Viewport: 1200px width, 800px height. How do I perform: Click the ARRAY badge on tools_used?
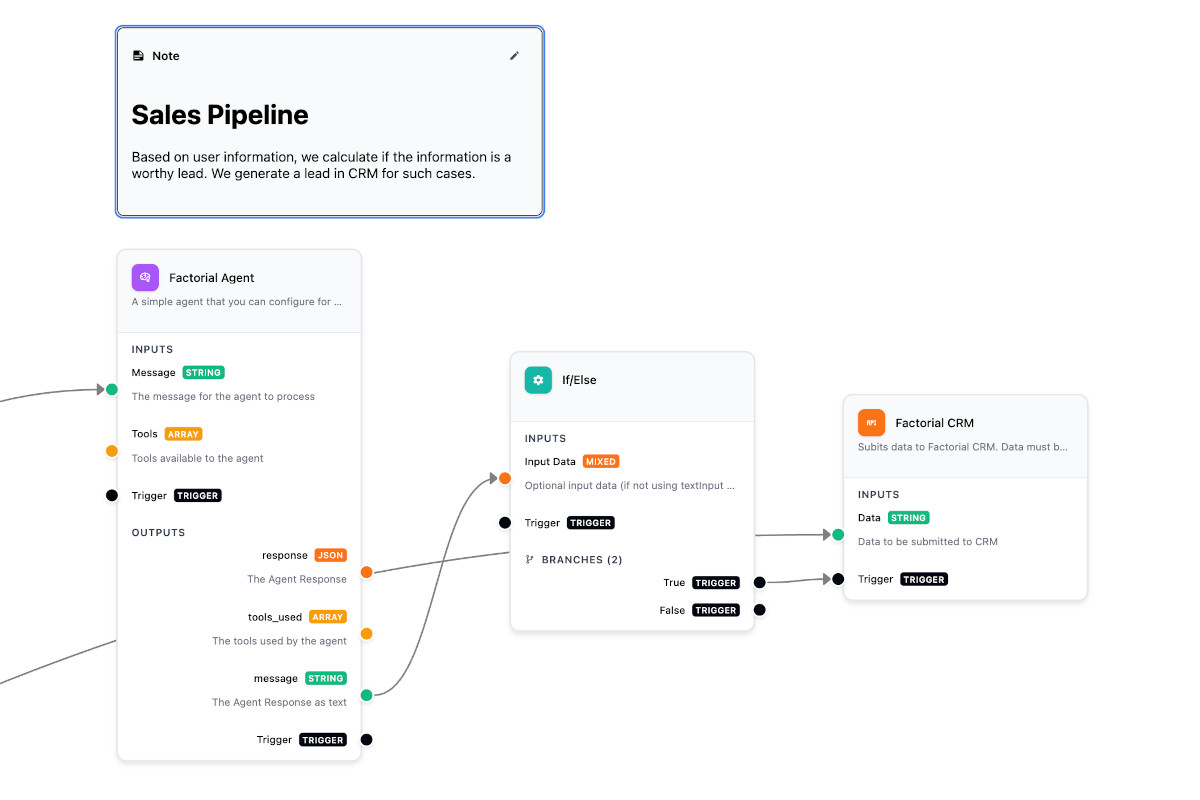[328, 617]
